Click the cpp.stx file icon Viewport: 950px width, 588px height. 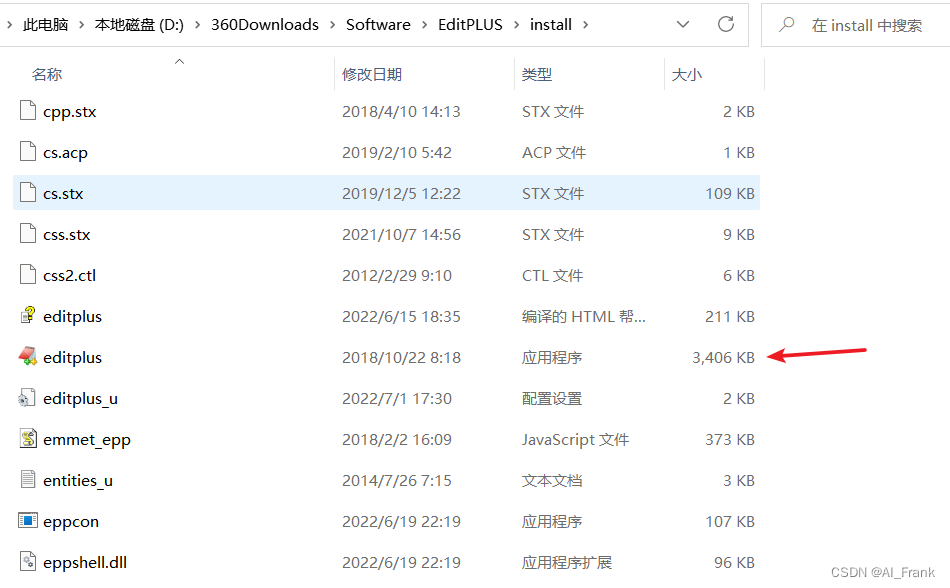point(28,111)
